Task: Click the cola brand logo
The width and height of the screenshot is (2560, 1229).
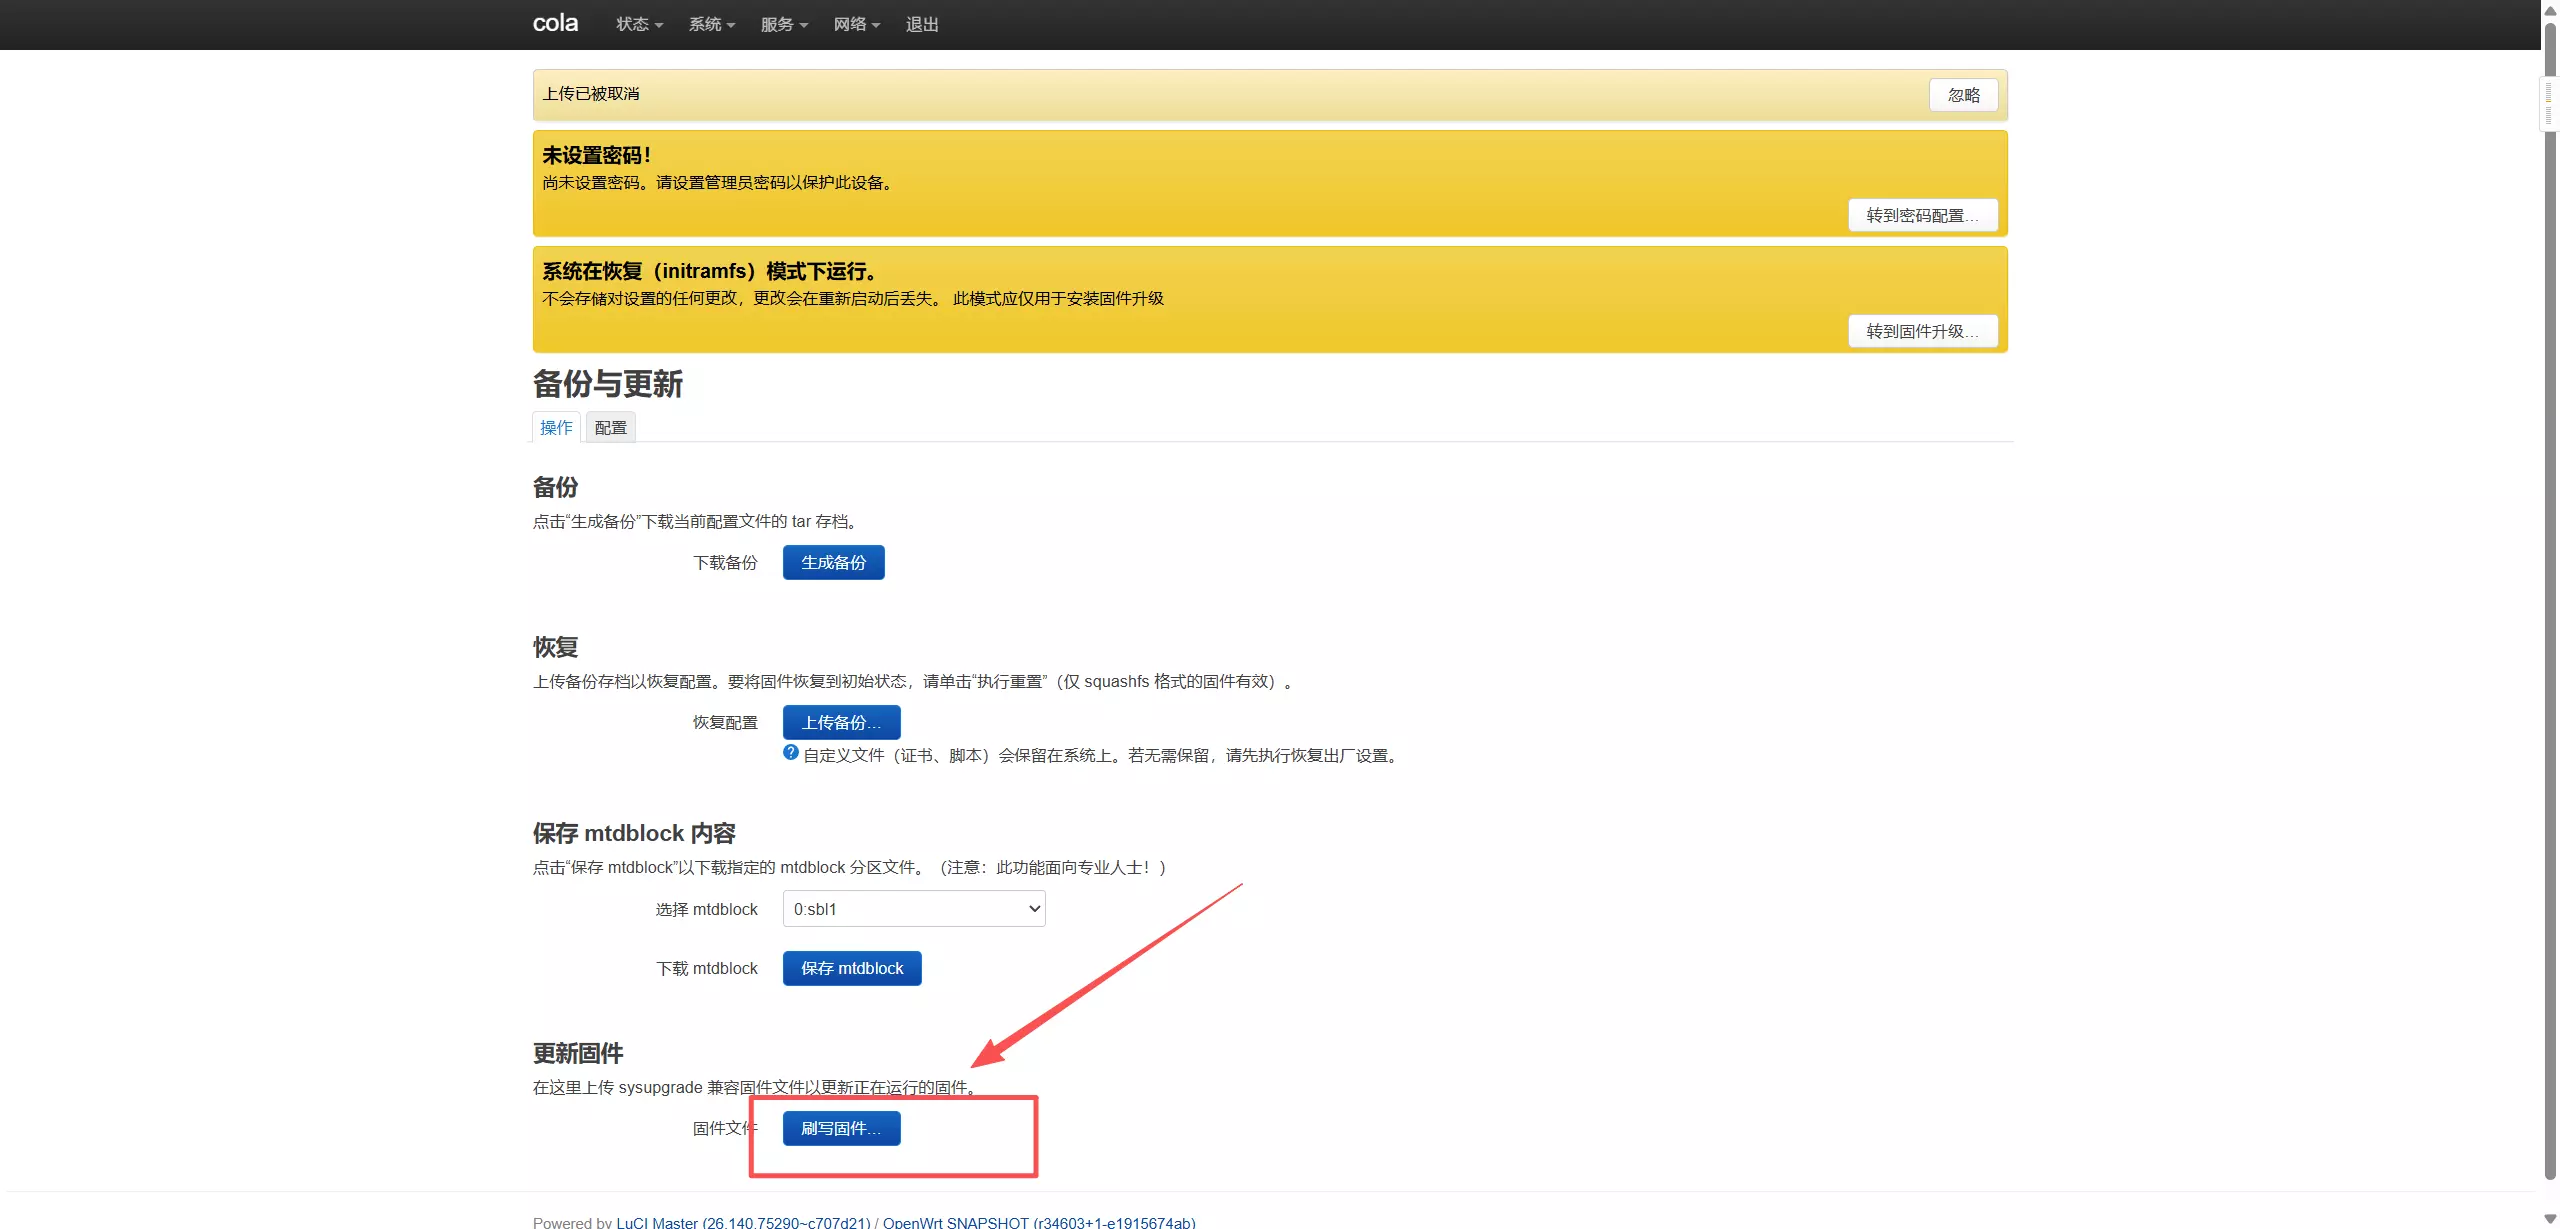Action: (x=555, y=23)
